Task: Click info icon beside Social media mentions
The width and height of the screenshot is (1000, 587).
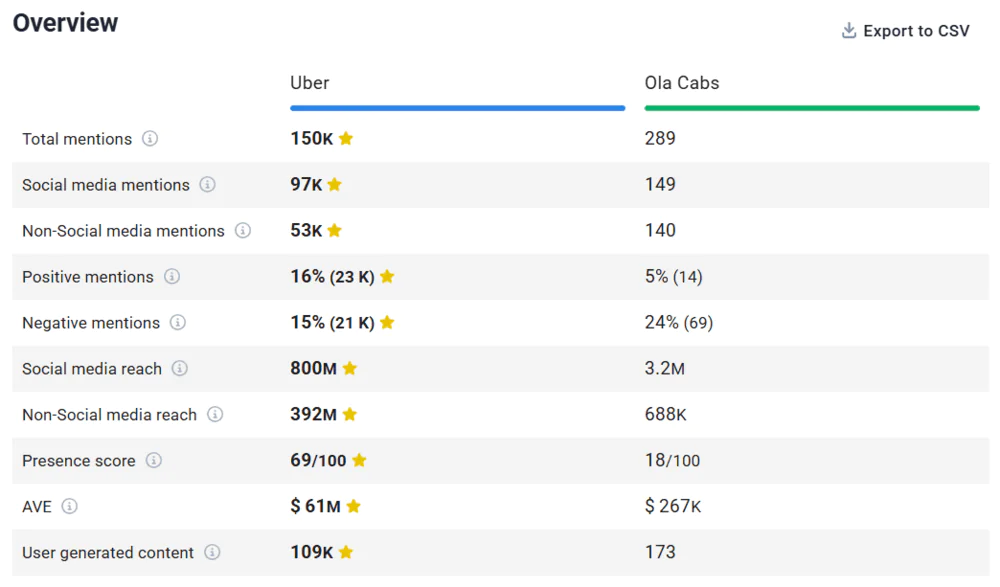Action: 207,185
